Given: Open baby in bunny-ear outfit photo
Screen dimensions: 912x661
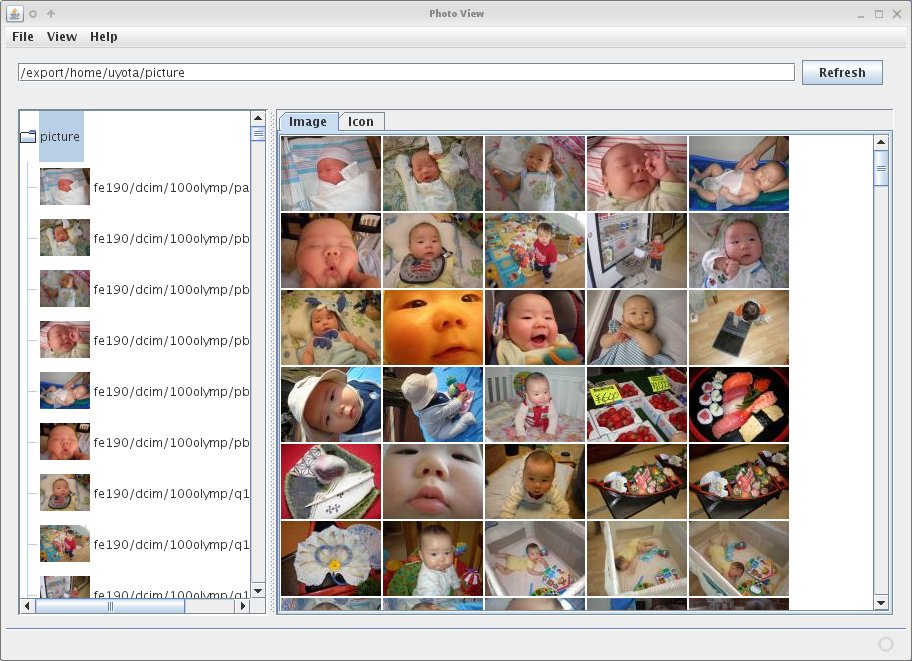Looking at the screenshot, I should [x=331, y=327].
